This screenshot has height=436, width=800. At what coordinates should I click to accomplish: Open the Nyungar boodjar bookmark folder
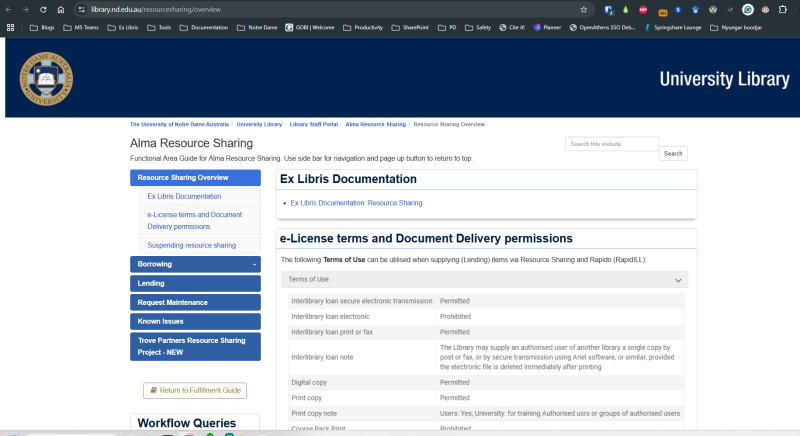pyautogui.click(x=736, y=28)
